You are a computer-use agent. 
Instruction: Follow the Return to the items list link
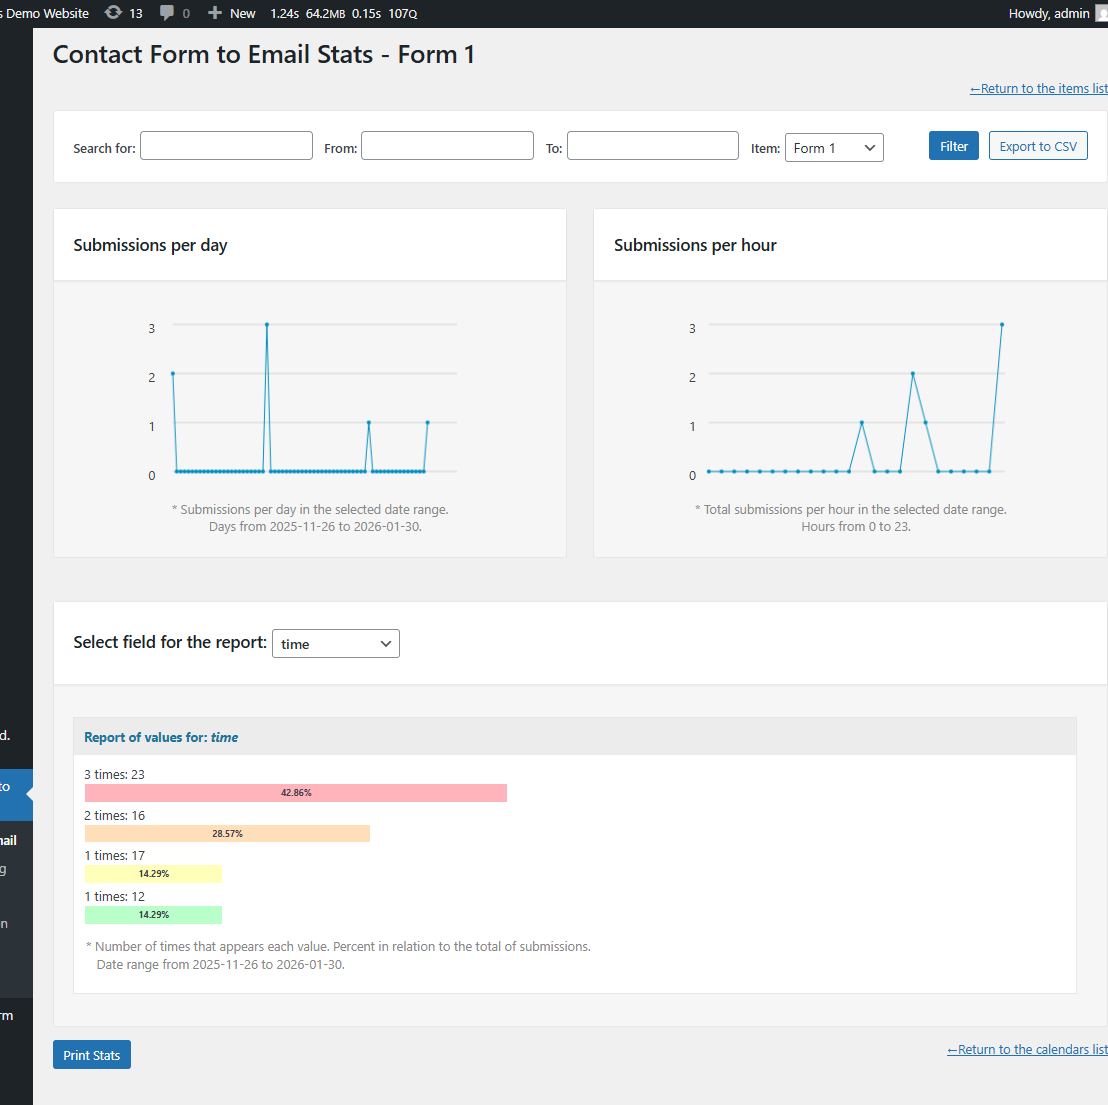tap(1038, 89)
